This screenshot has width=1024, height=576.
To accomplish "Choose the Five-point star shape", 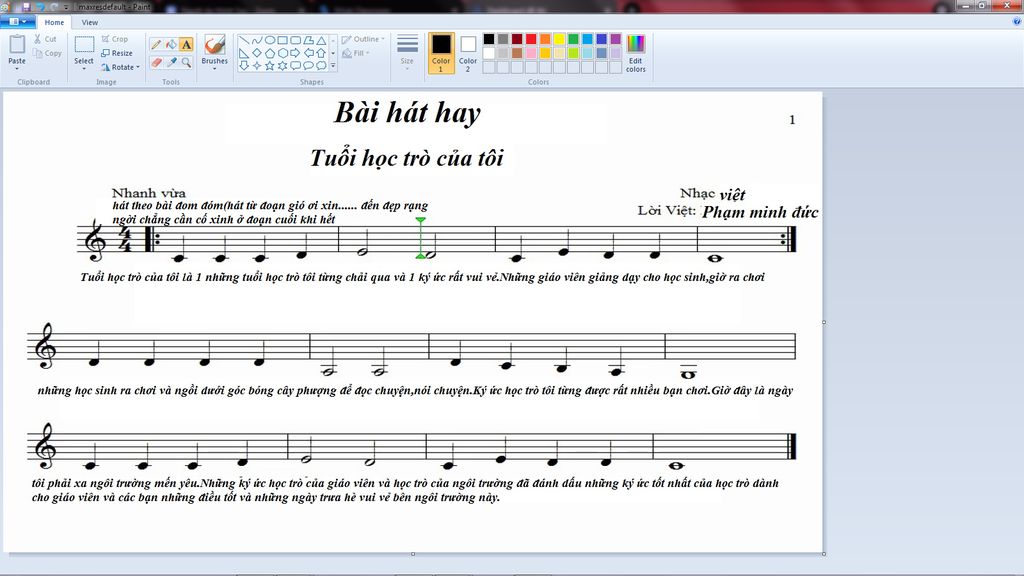I will tap(270, 65).
